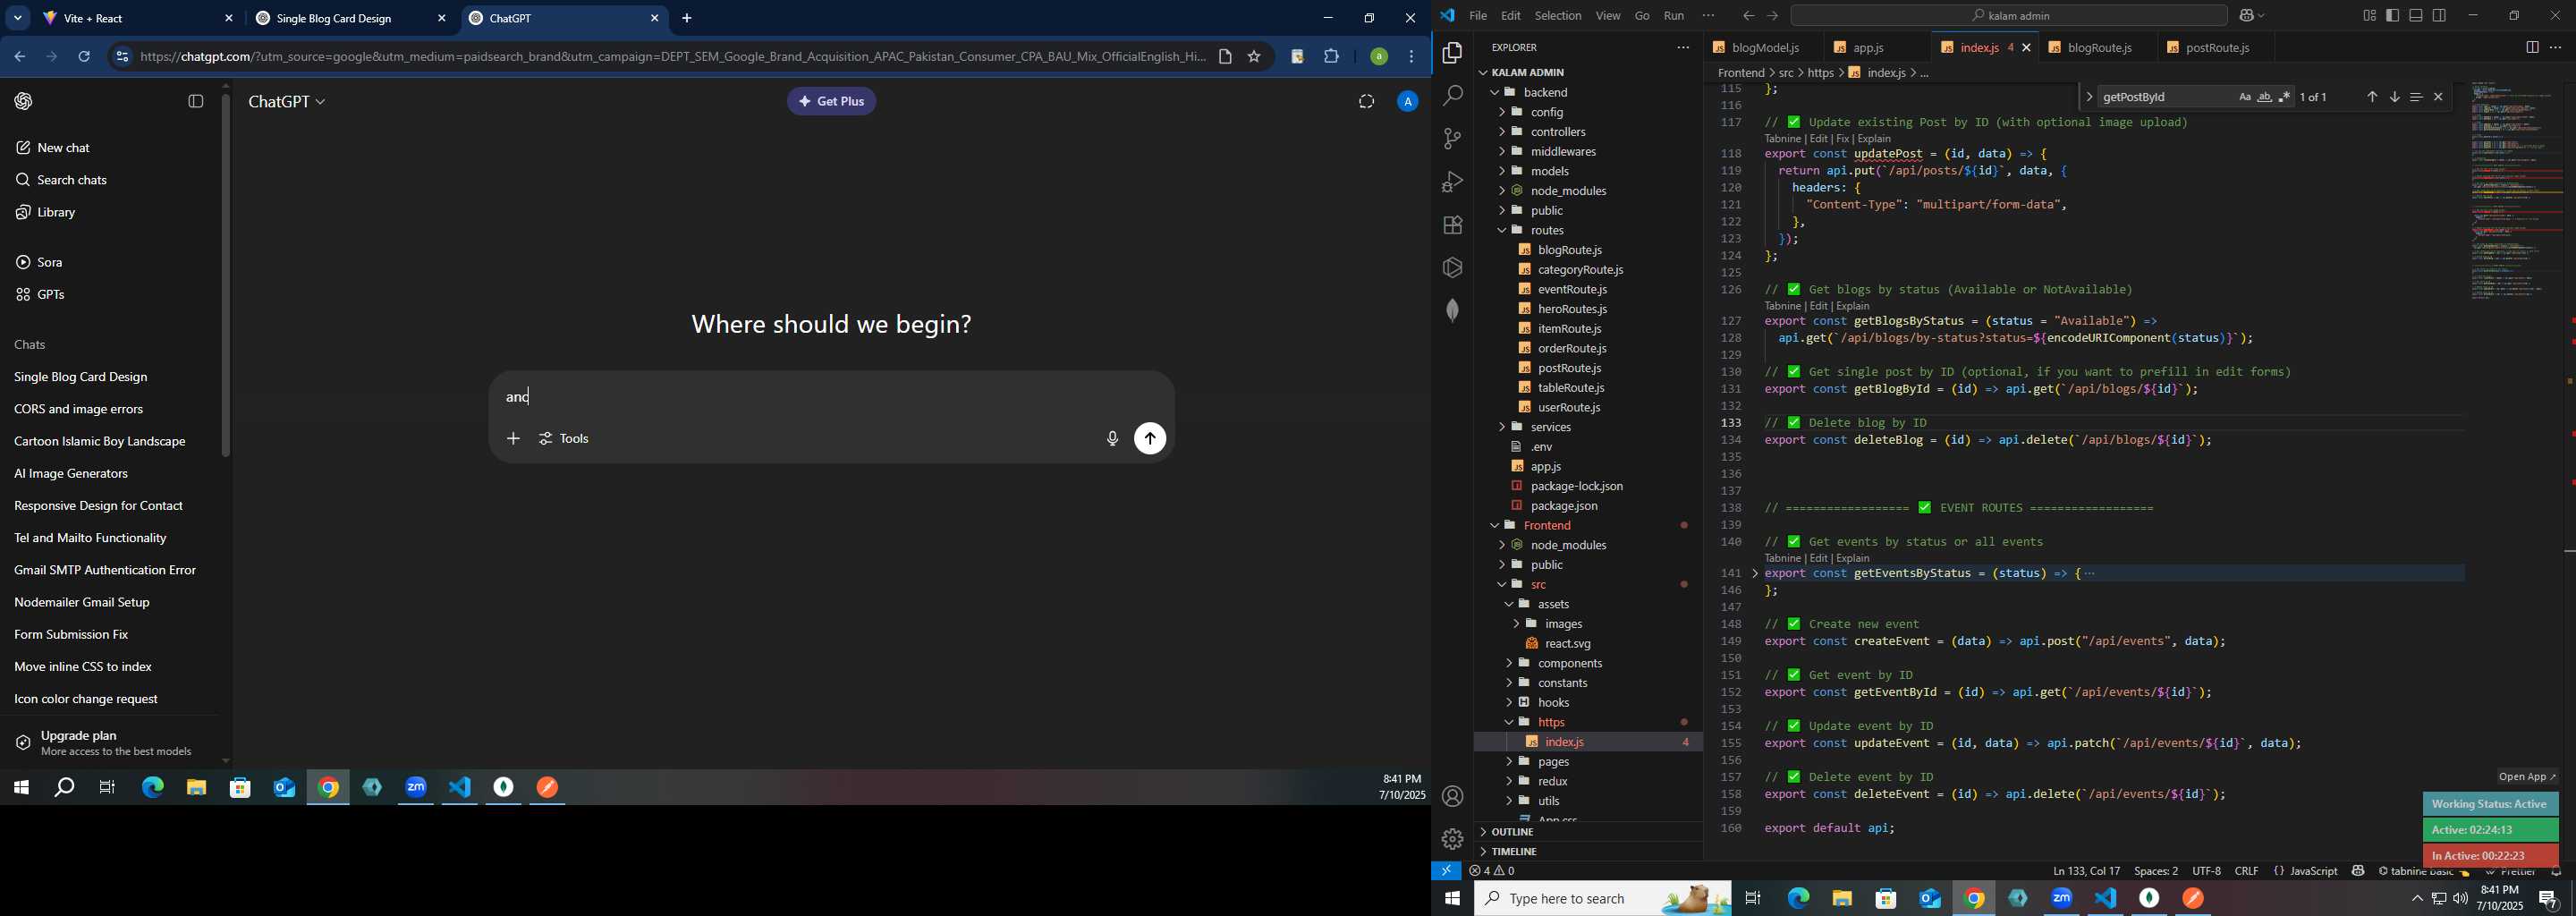Image resolution: width=2576 pixels, height=916 pixels.
Task: Click Open App button in VS Code corner
Action: (2526, 777)
